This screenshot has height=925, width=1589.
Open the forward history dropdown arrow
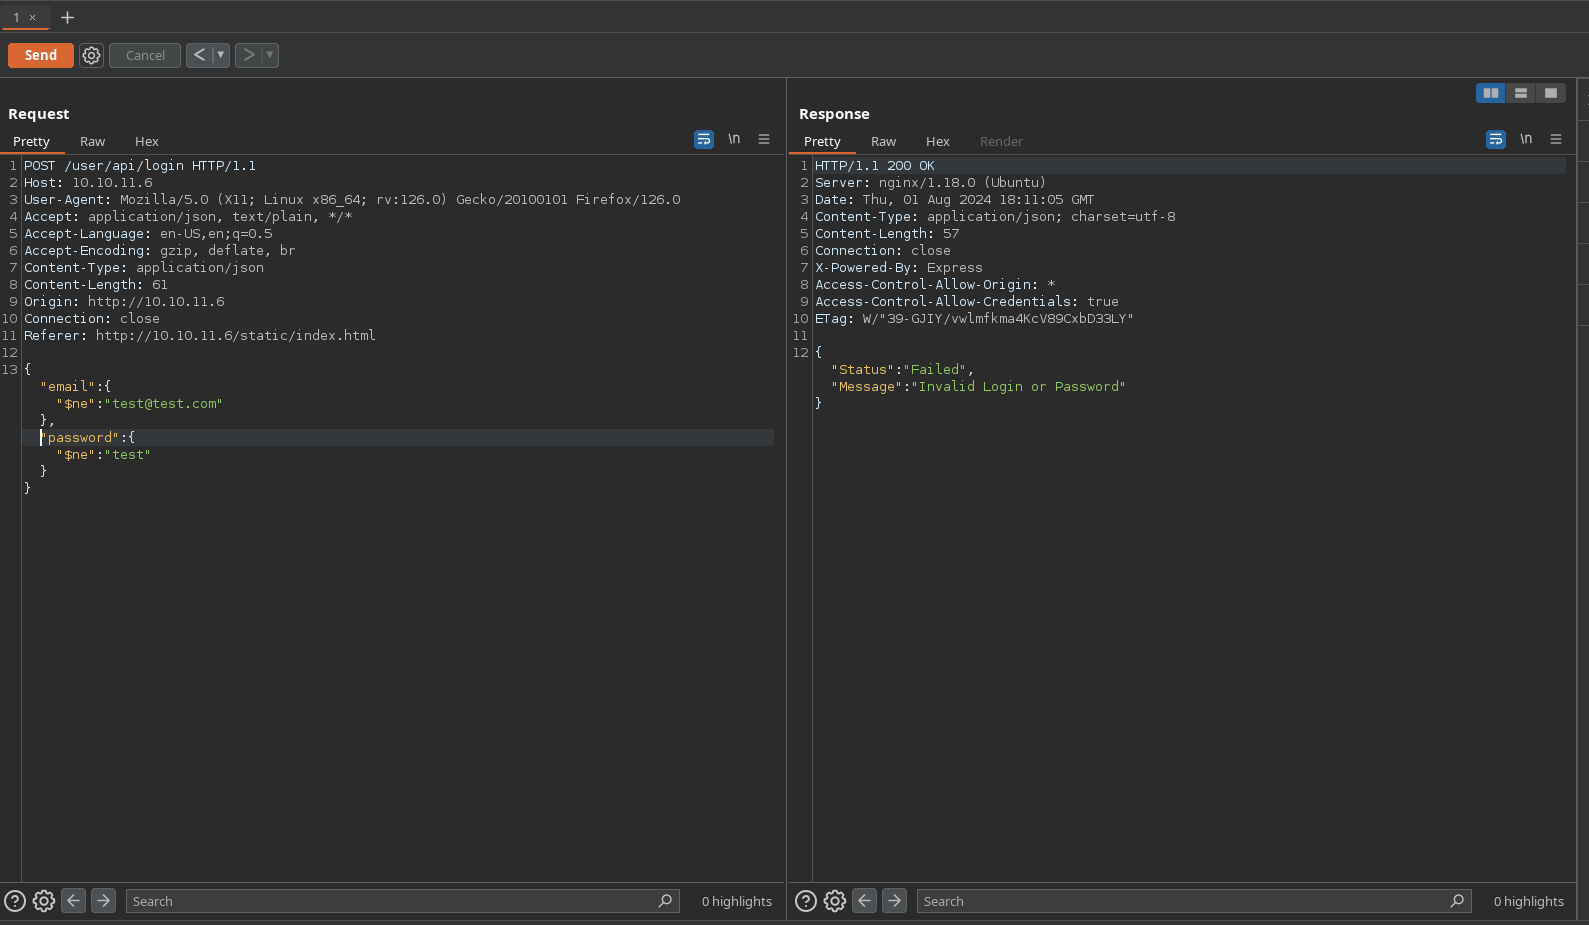tap(270, 55)
